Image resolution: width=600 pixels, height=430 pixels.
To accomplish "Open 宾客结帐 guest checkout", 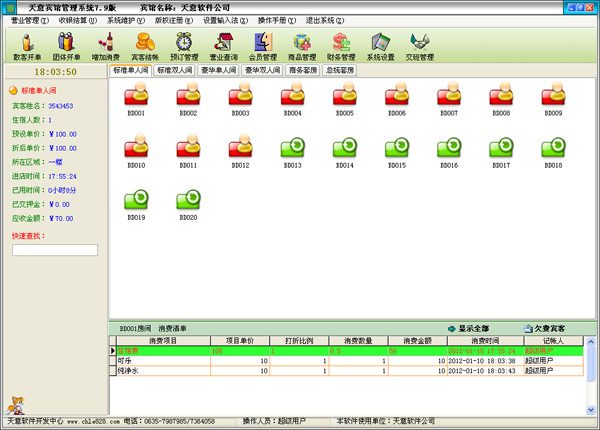I will (x=144, y=46).
